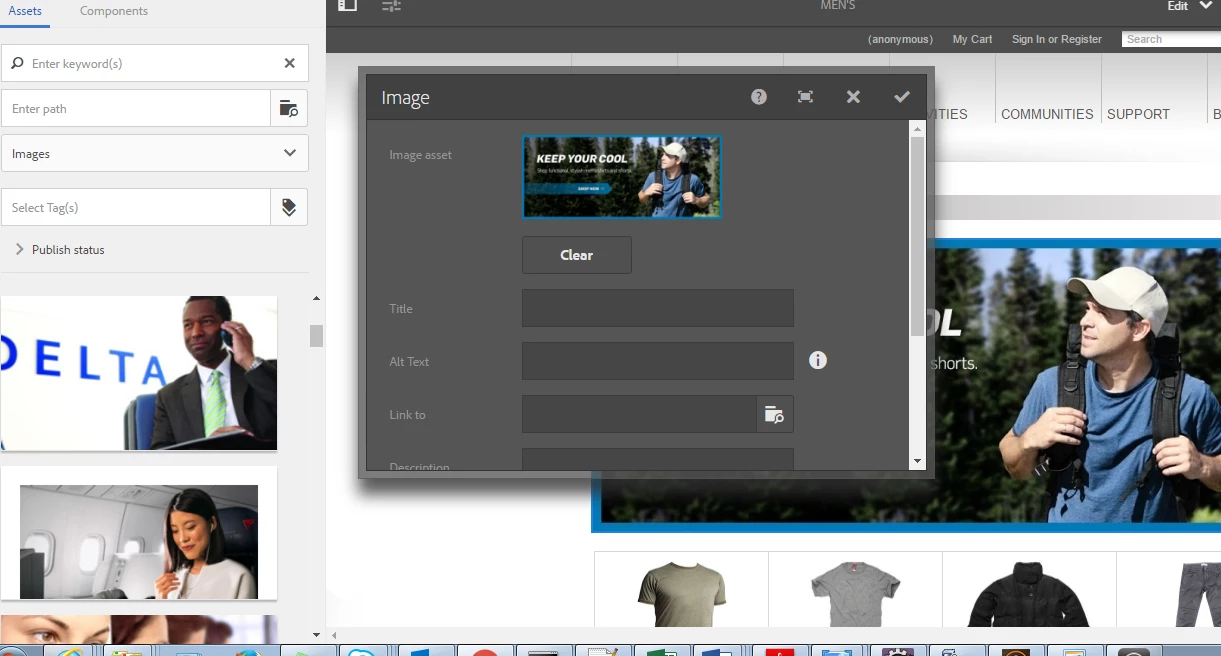Open page properties sliders icon in top bar
The image size is (1221, 656).
392,6
